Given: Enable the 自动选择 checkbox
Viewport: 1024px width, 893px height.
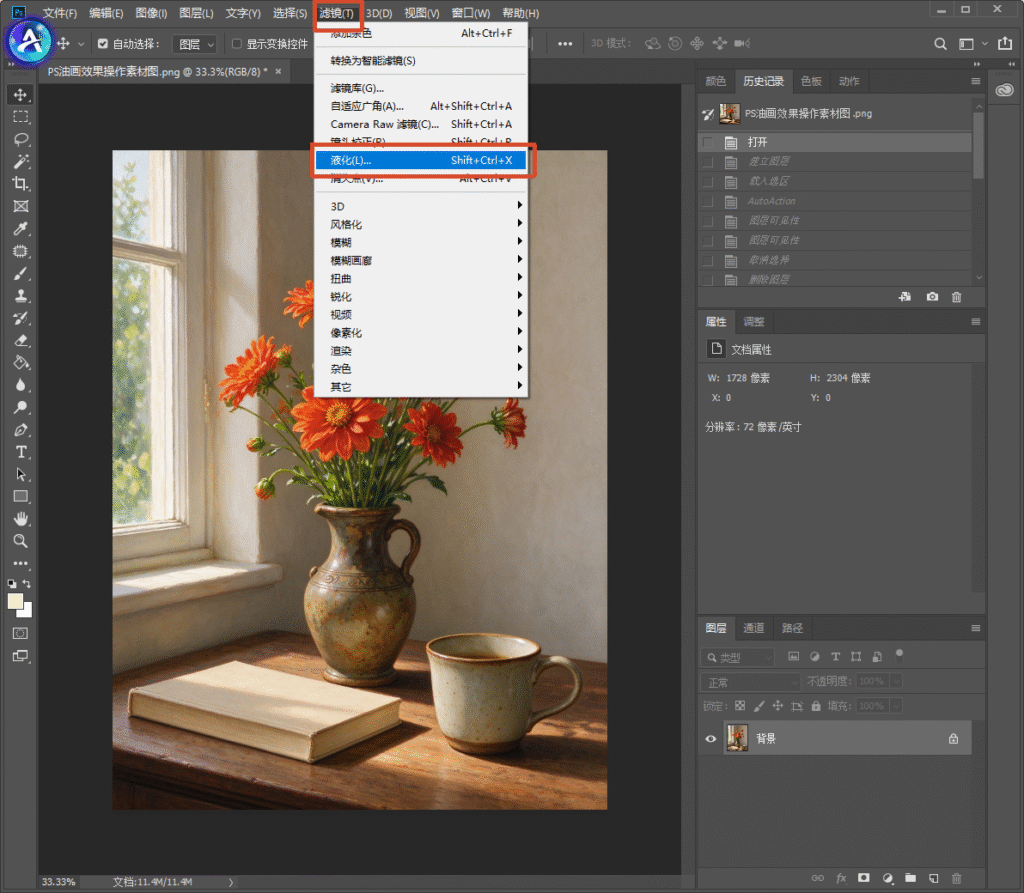Looking at the screenshot, I should pos(103,44).
